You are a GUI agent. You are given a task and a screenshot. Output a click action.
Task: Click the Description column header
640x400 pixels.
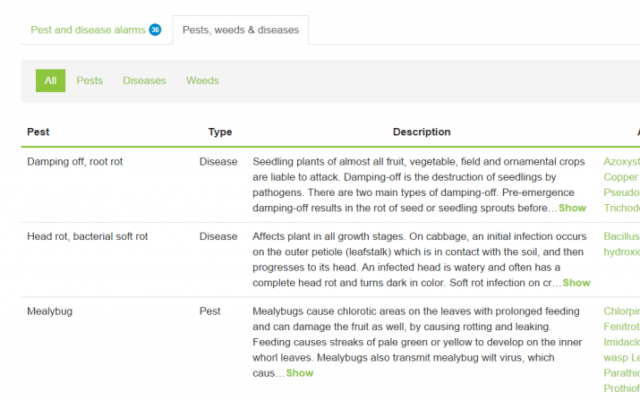[422, 132]
